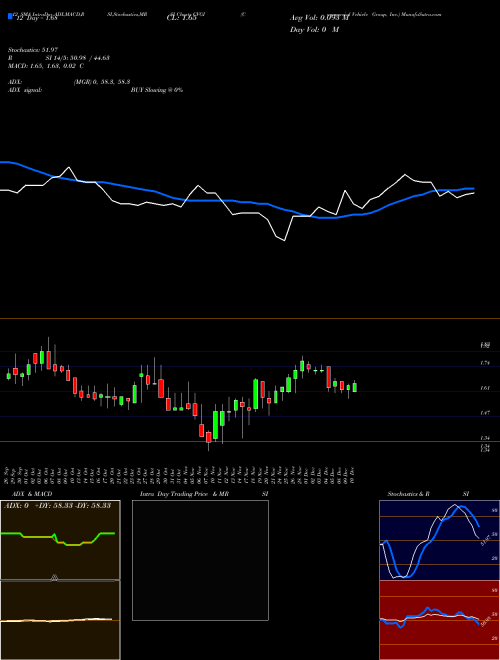Click the last green candlestick on the chart
This screenshot has height=660, width=500.
click(x=355, y=387)
